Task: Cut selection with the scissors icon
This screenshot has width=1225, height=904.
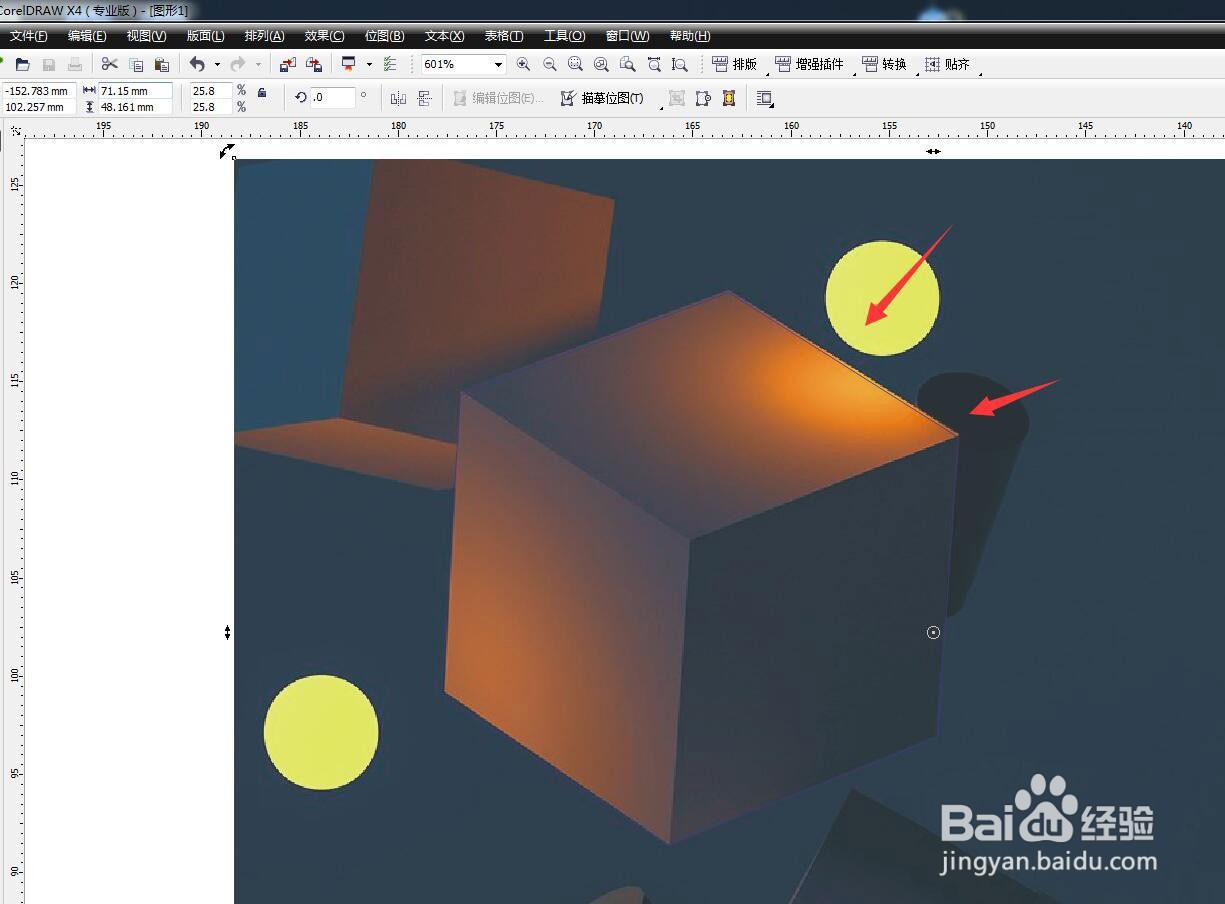Action: tap(110, 64)
